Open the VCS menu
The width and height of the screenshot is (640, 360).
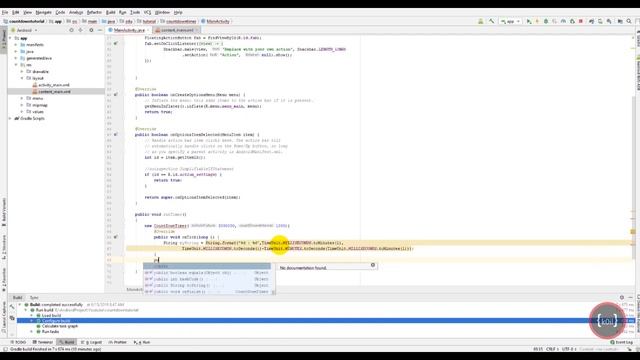pos(147,13)
